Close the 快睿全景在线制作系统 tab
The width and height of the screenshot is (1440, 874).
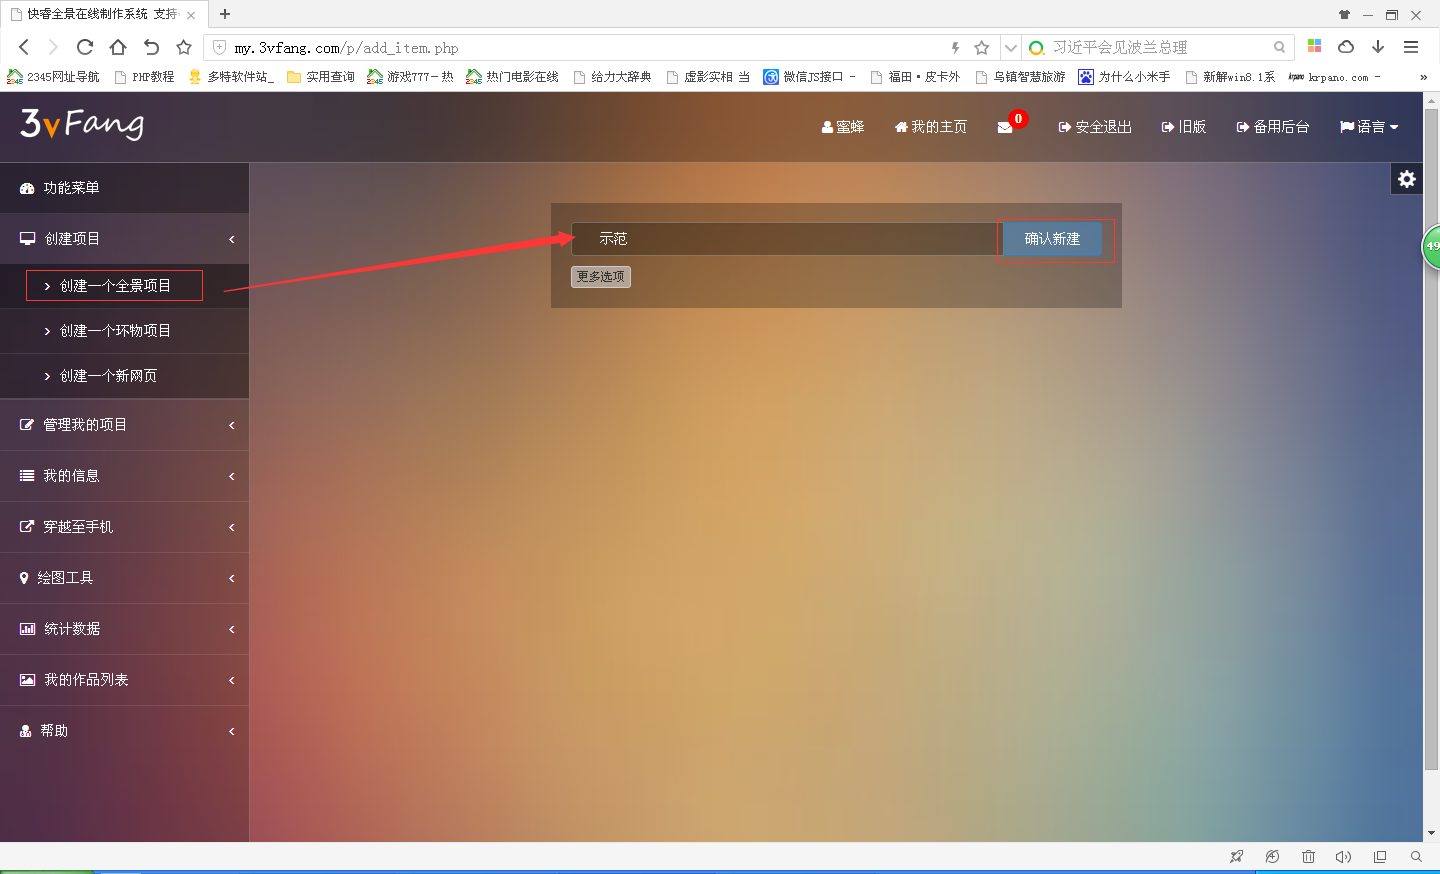(191, 15)
